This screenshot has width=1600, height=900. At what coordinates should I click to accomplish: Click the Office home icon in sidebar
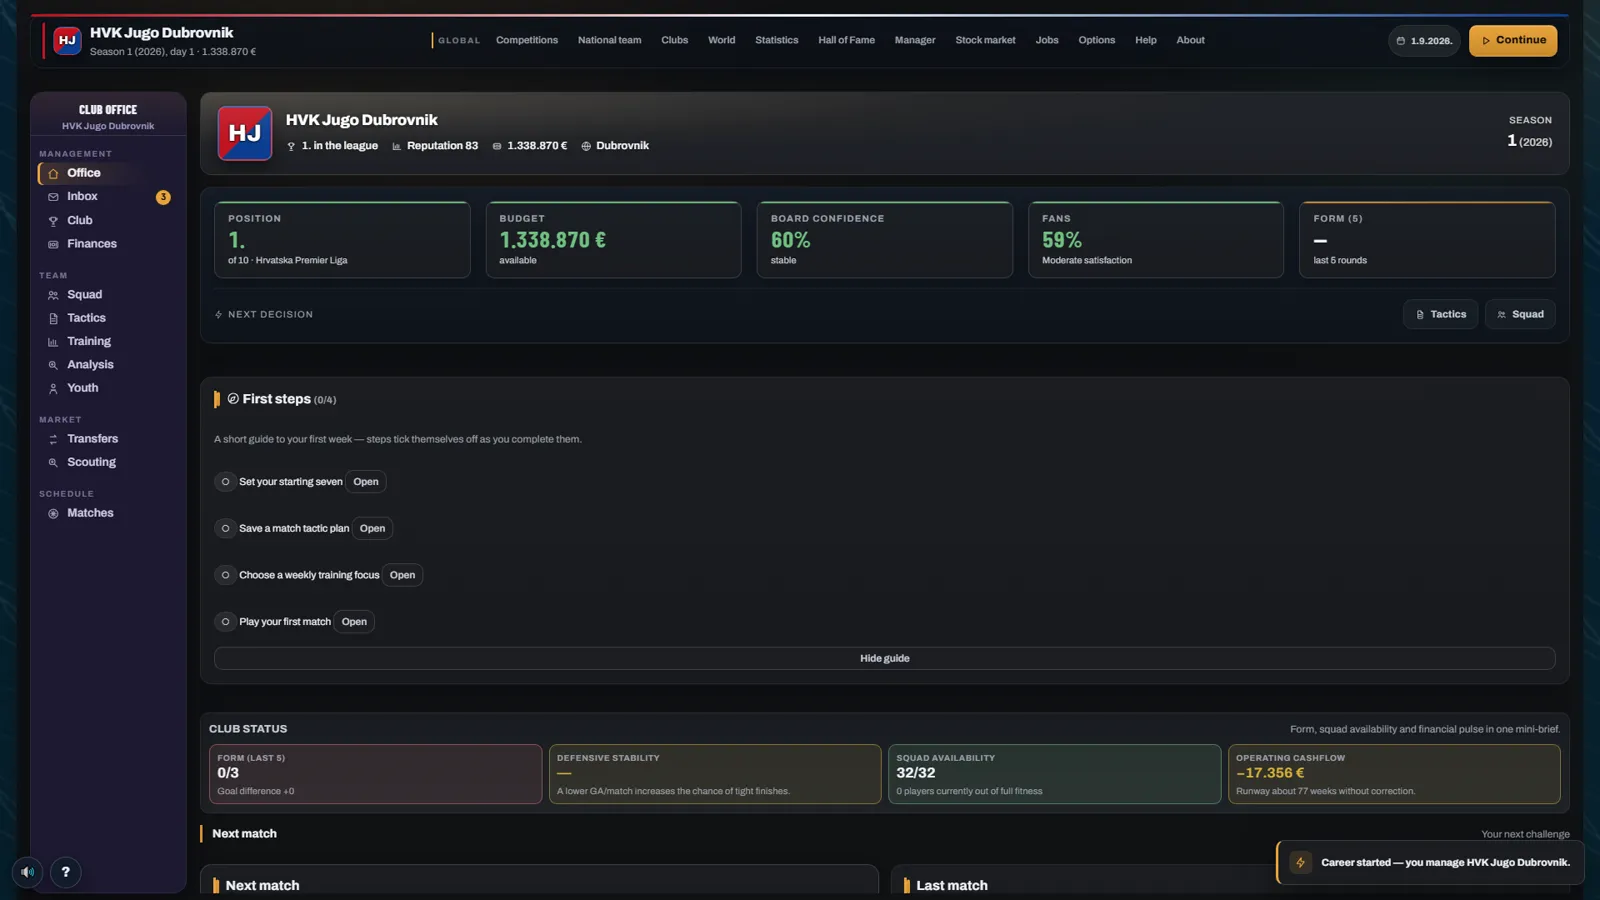click(53, 174)
